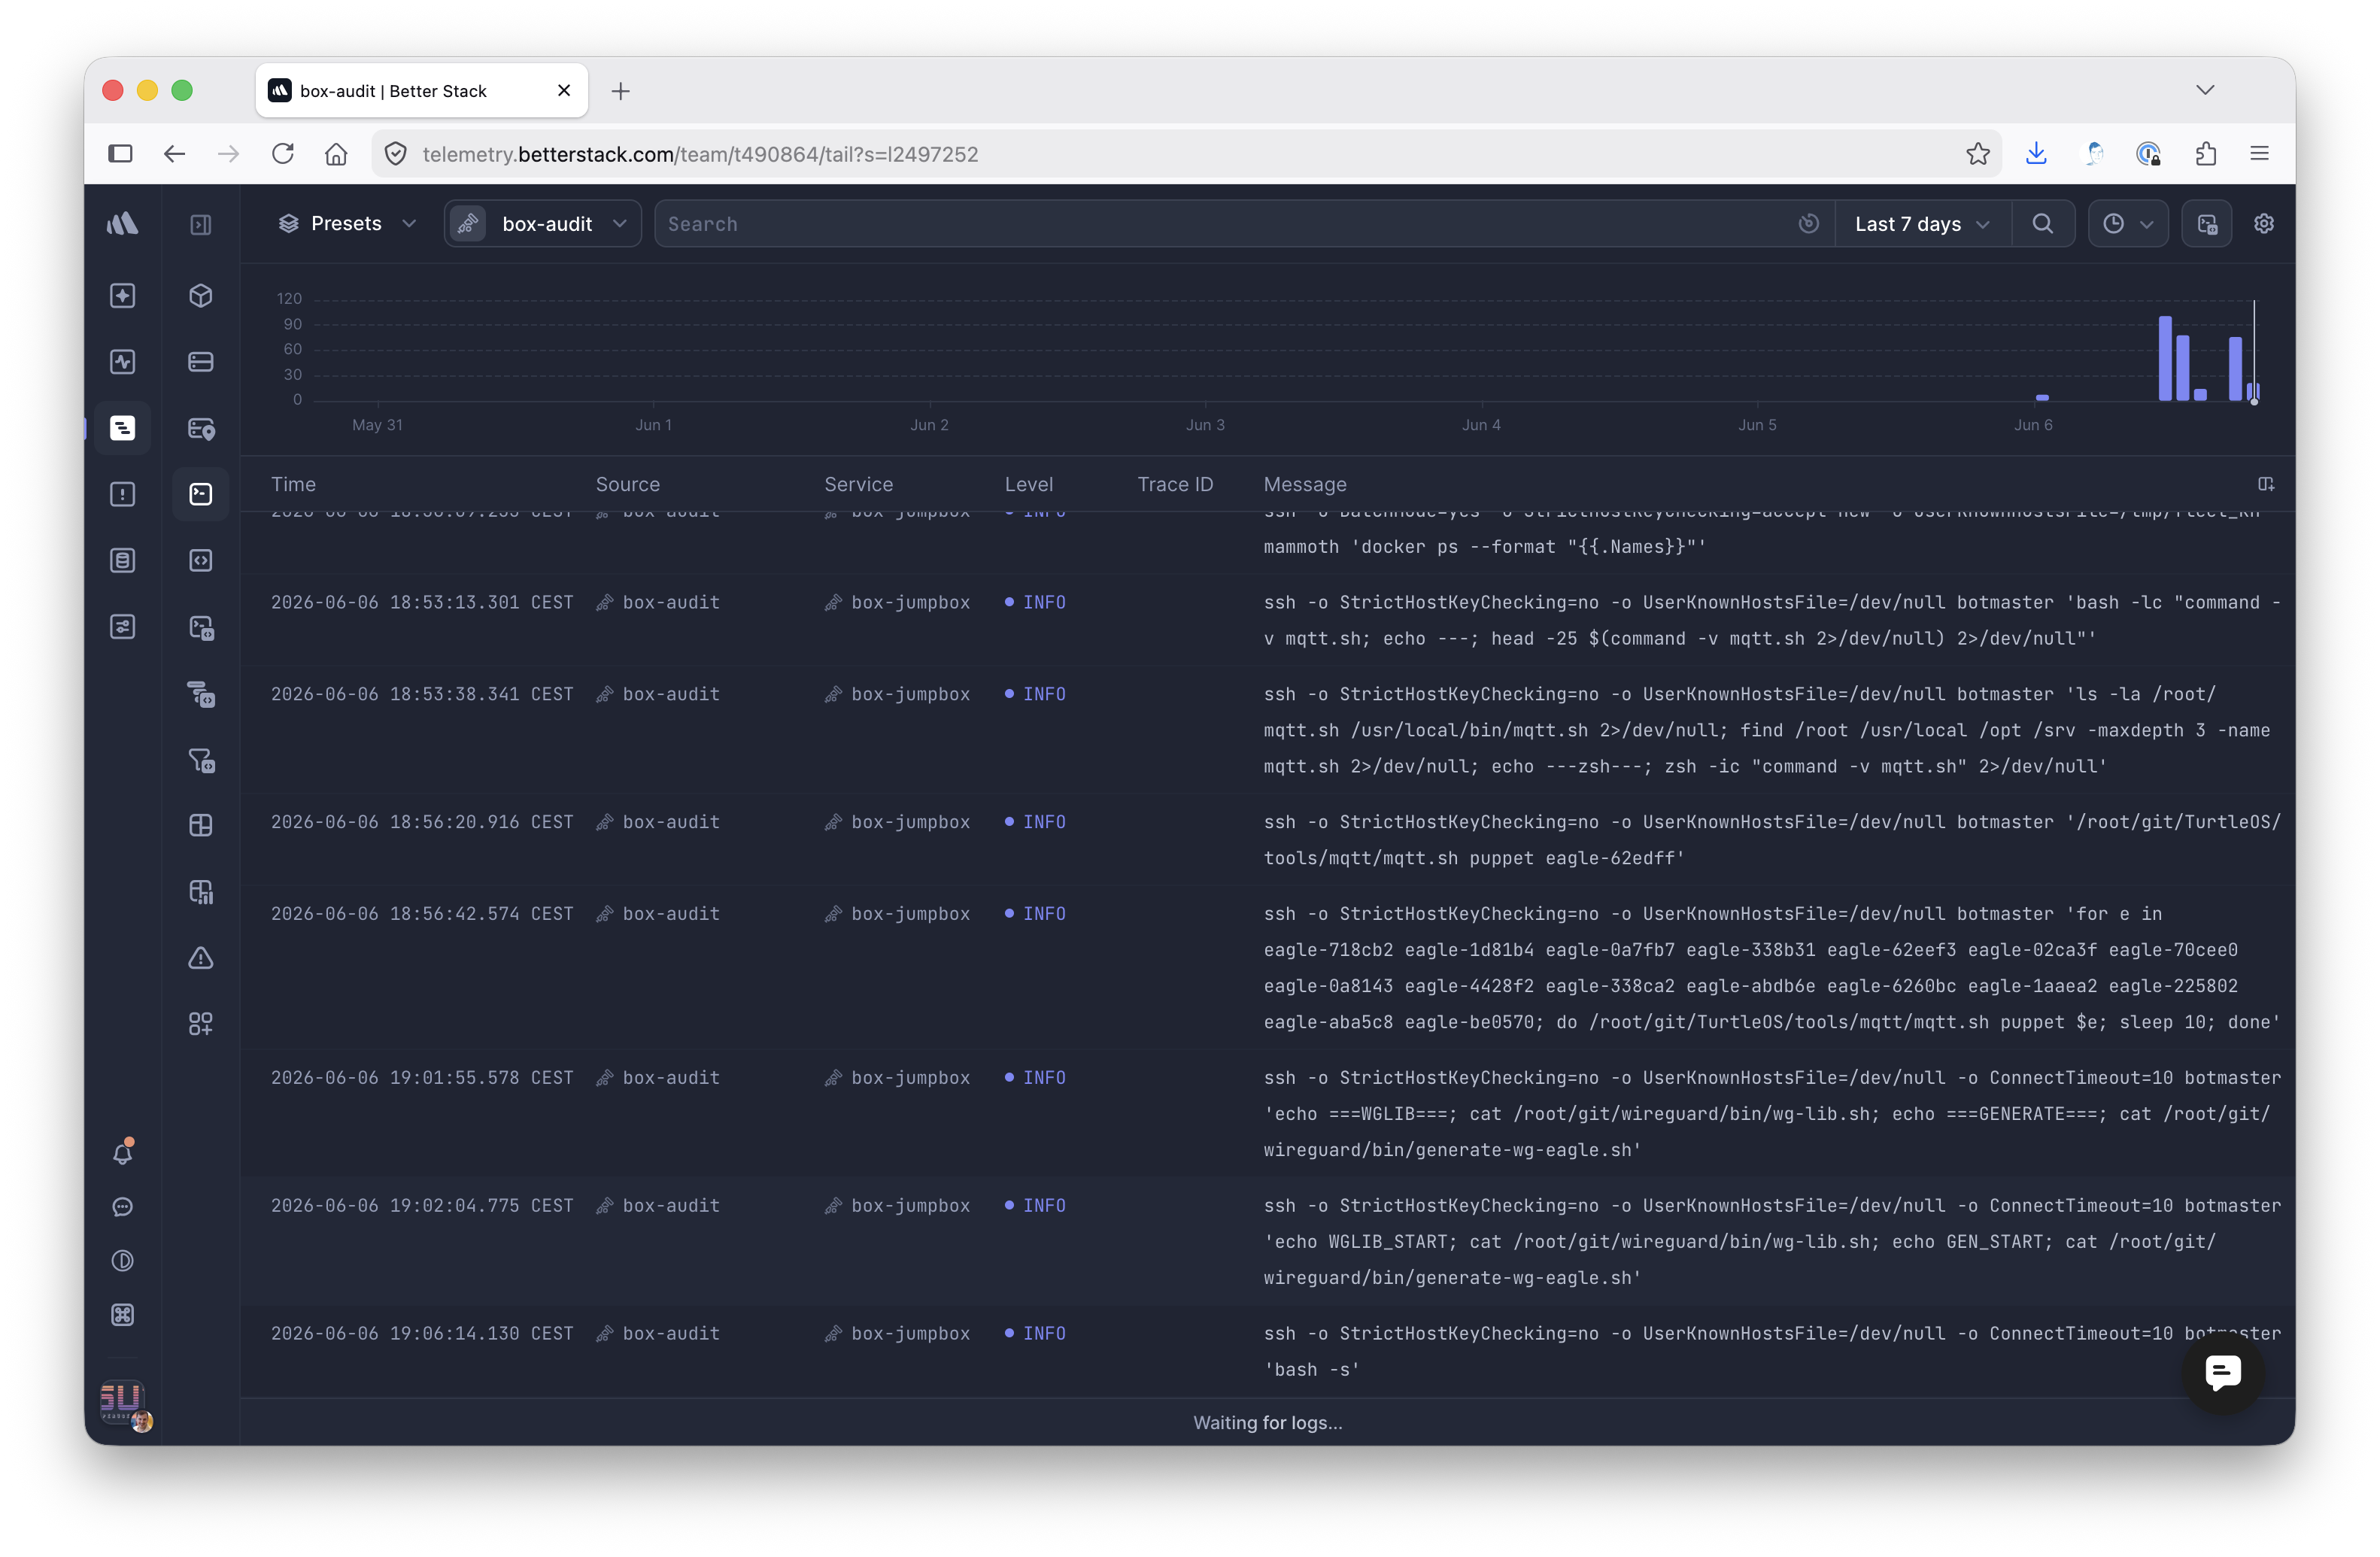Select the highlighted telemetry logs sidebar icon
The image size is (2380, 1557).
pos(122,428)
